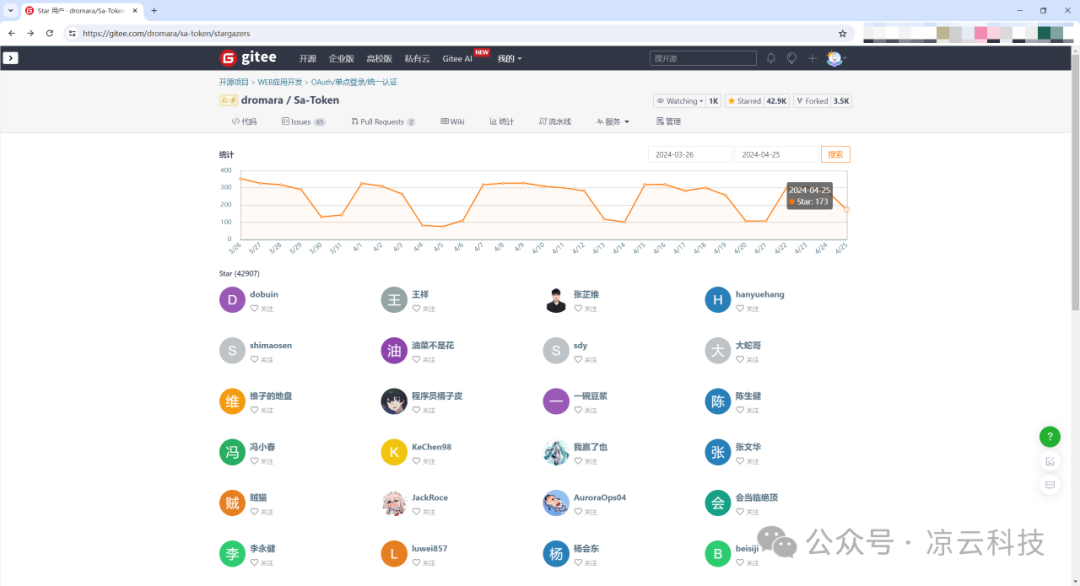Click shimaosen's gray S avatar
This screenshot has height=586, width=1080.
(232, 350)
